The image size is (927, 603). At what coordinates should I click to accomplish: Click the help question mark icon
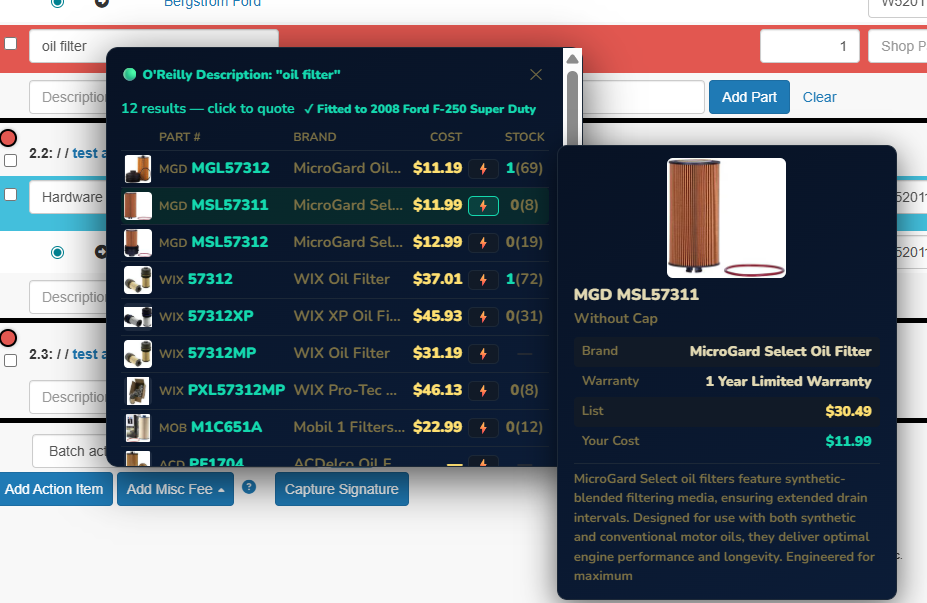point(249,487)
